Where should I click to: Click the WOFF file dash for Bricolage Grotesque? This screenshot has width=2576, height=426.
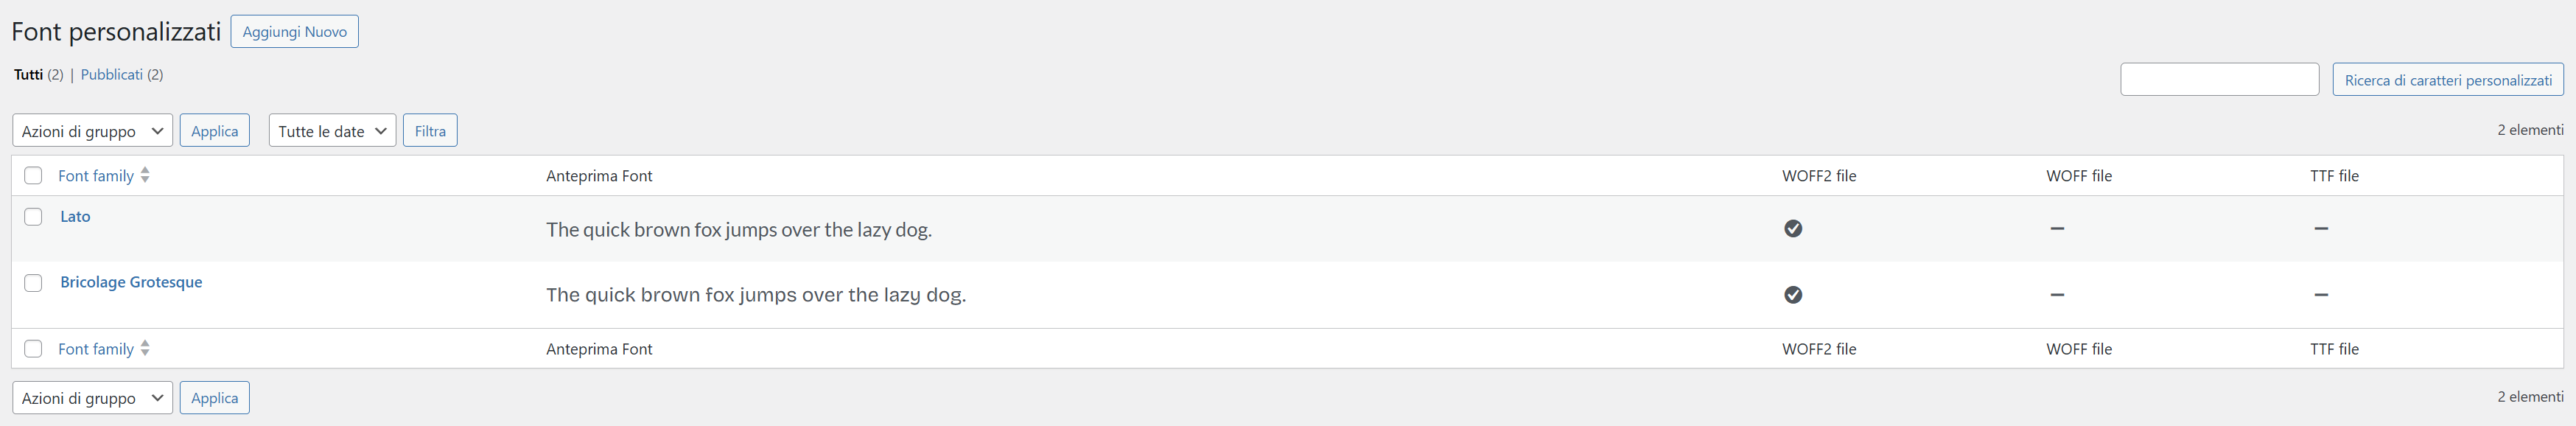(x=2056, y=295)
